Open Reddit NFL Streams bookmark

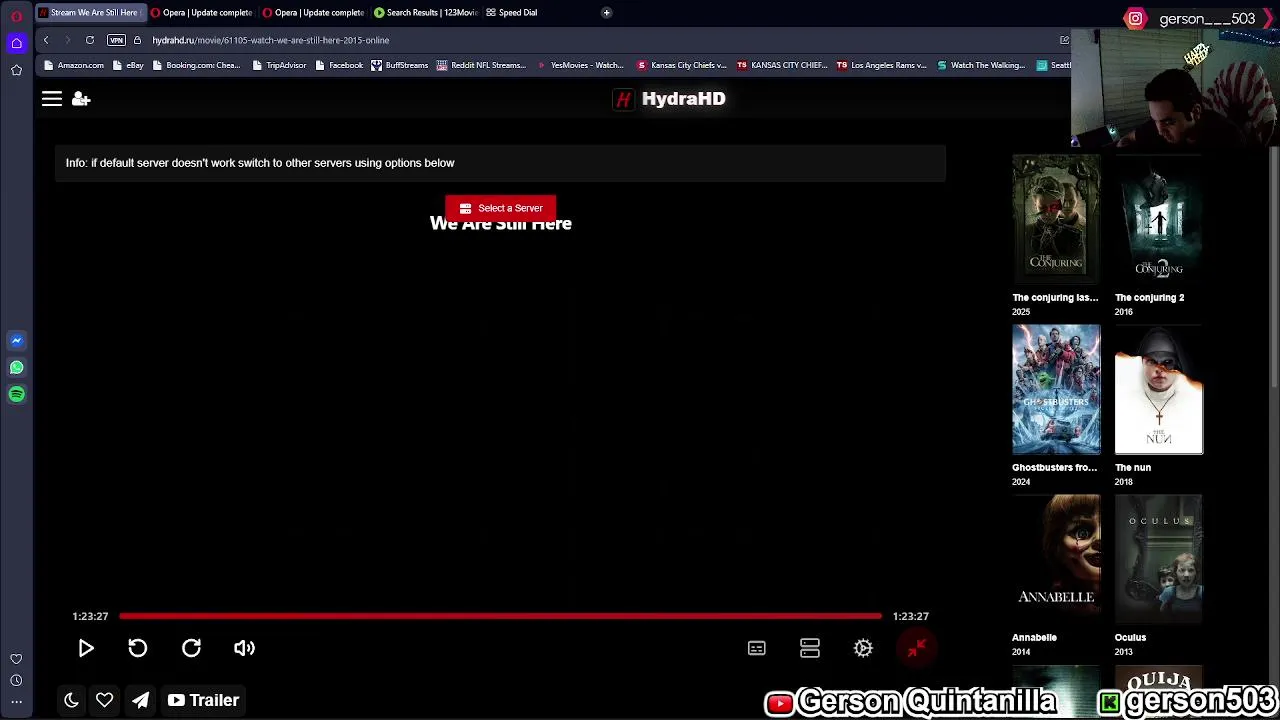pyautogui.click(x=481, y=65)
